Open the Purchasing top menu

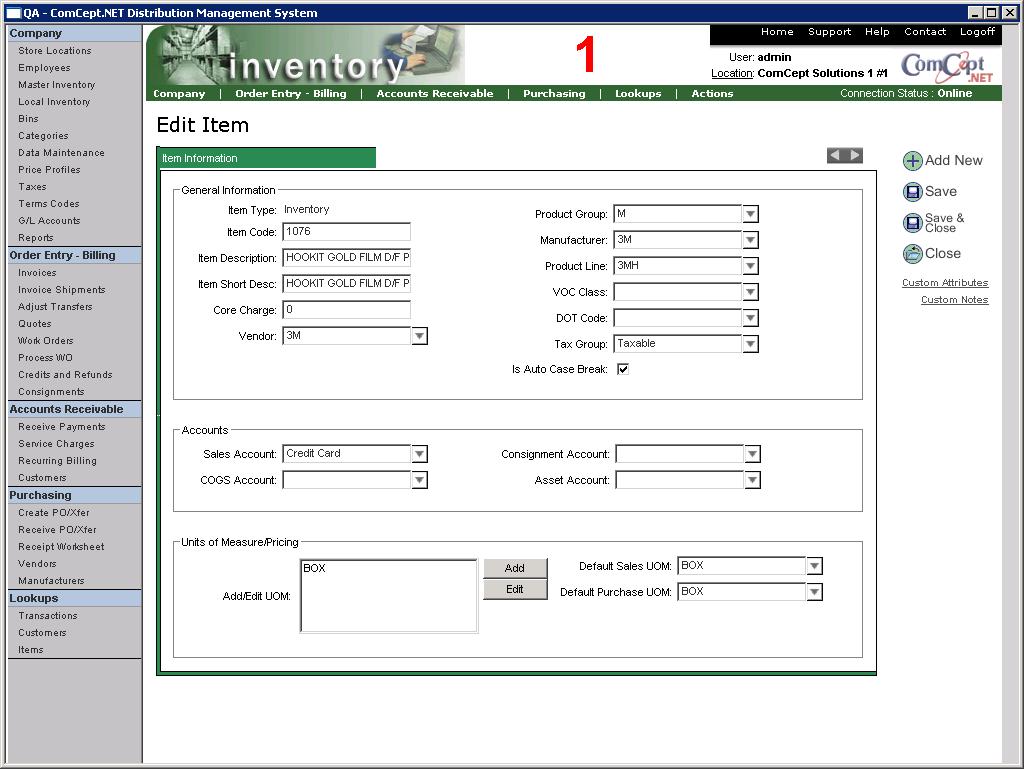tap(554, 93)
